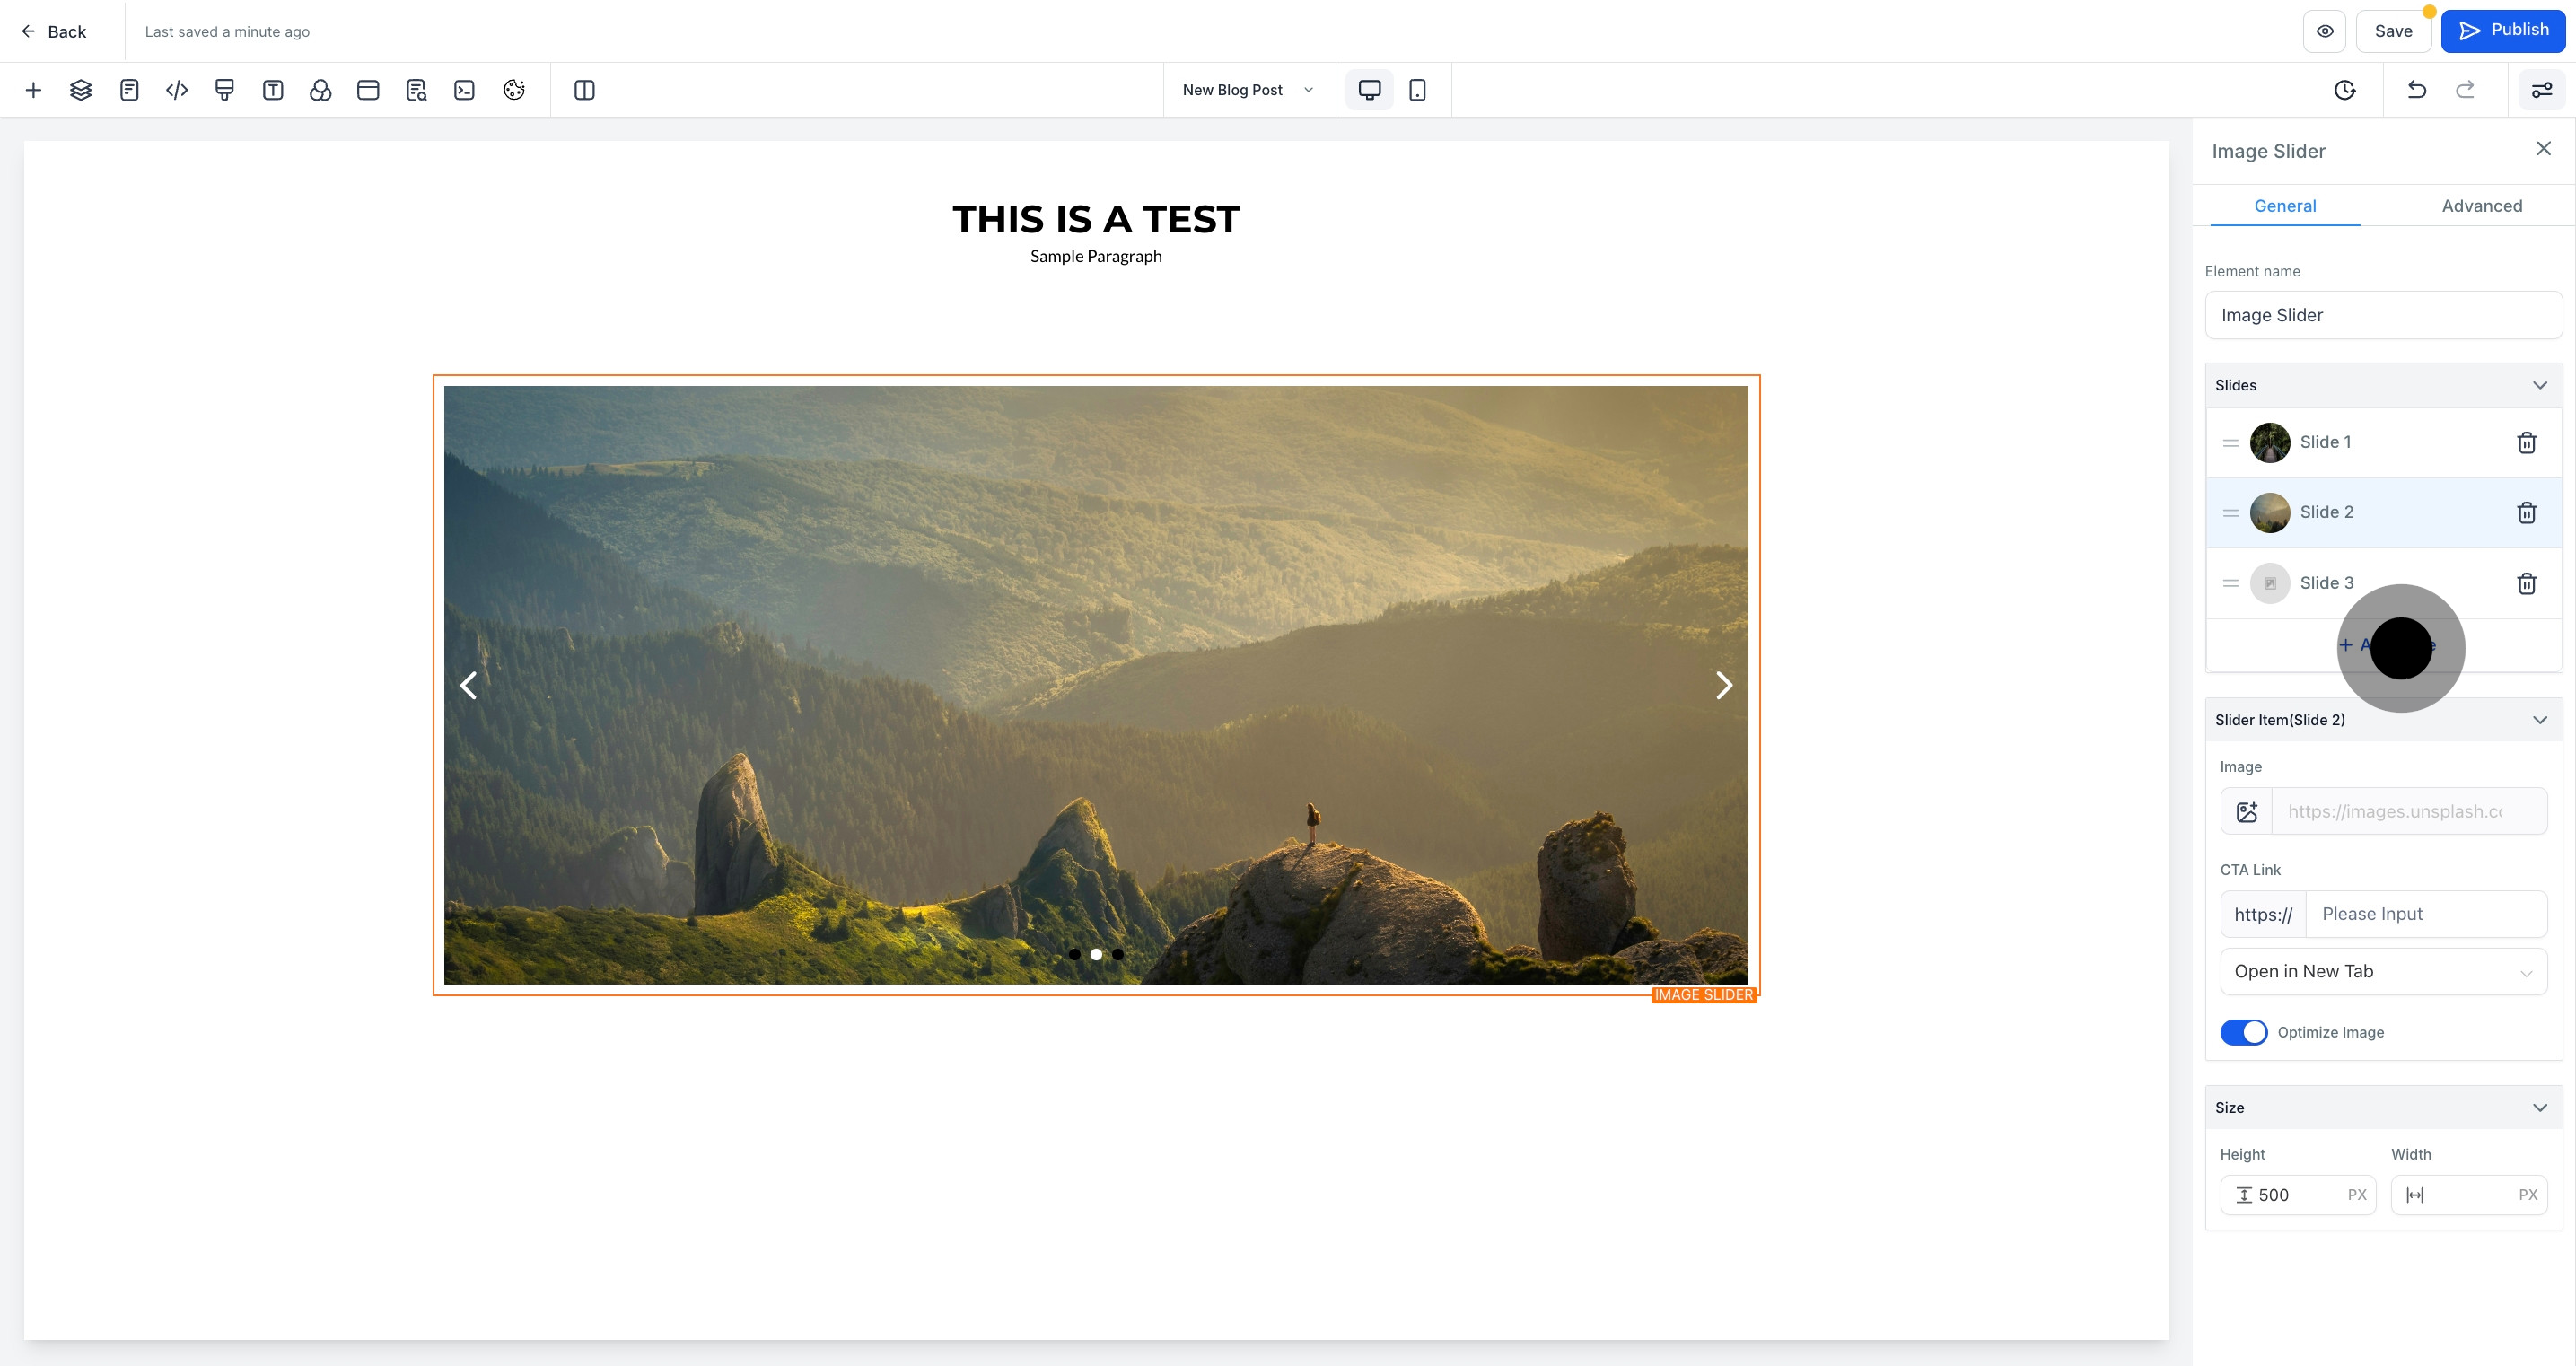The image size is (2576, 1366).
Task: Open the layers panel icon
Action: pos(81,90)
